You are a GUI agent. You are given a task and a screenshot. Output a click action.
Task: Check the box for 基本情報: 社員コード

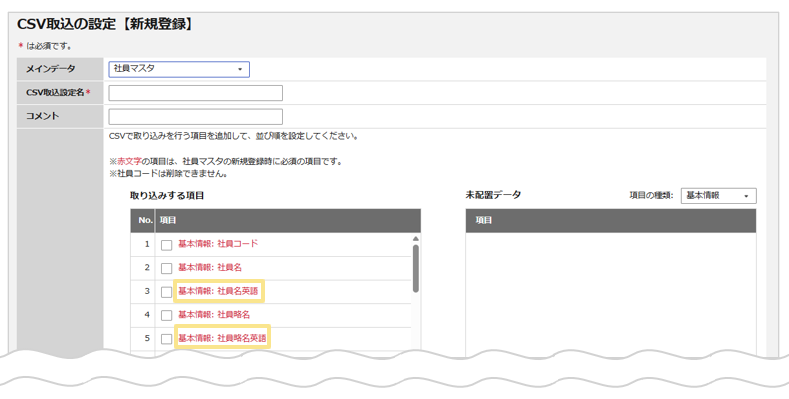167,245
